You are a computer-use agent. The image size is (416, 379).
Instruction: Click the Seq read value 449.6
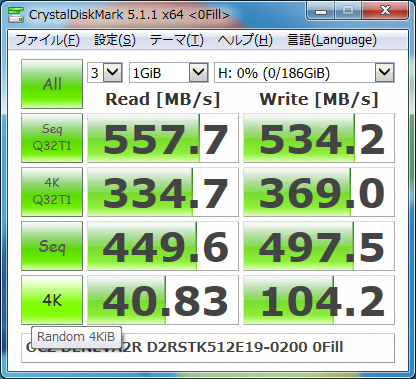163,246
